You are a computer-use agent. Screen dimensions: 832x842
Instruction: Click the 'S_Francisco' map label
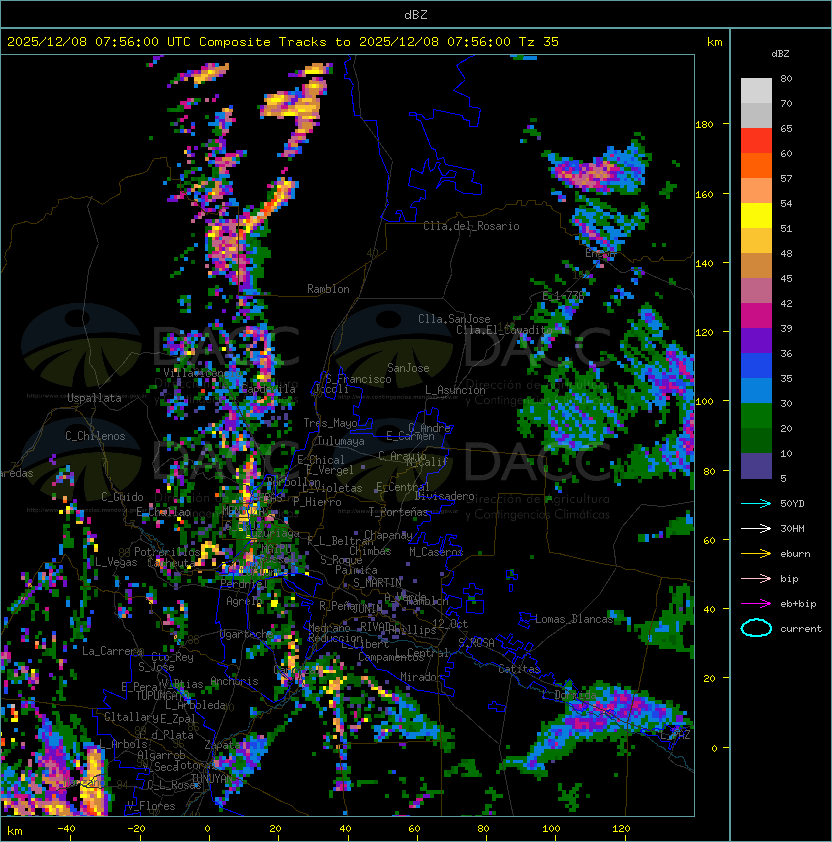[x=358, y=379]
